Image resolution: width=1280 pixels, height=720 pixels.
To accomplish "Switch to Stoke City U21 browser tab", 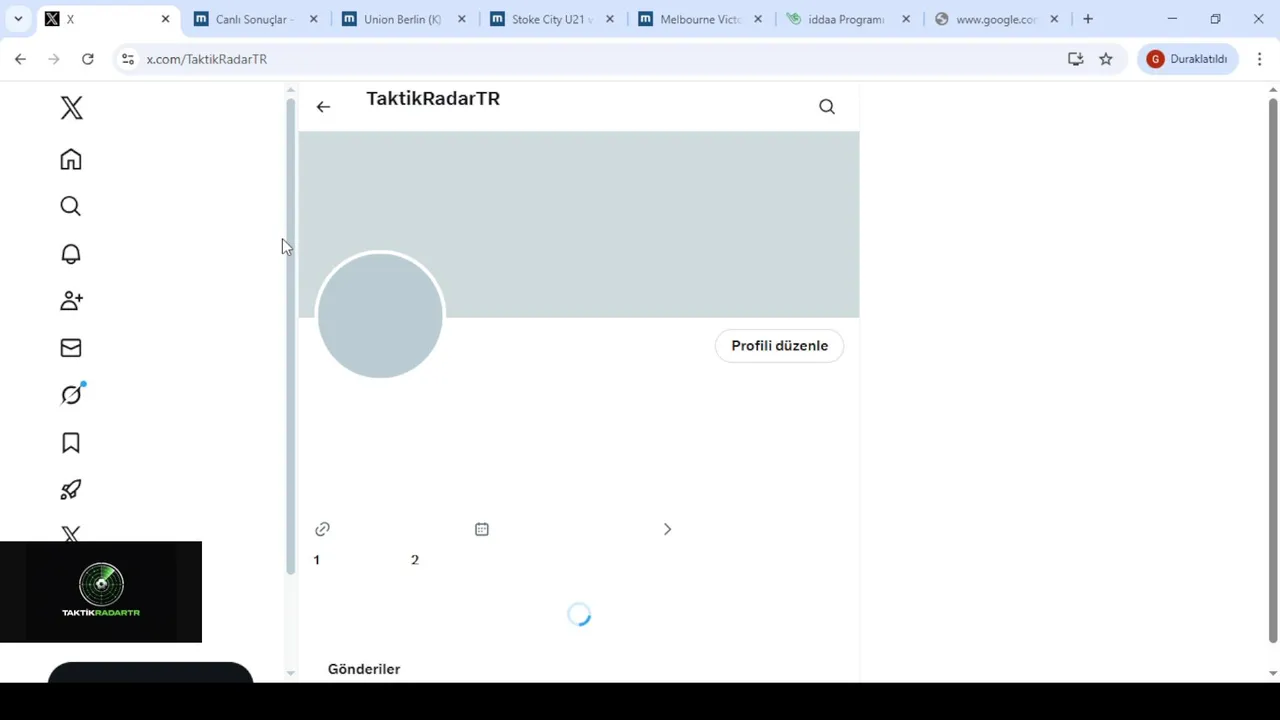I will click(552, 19).
